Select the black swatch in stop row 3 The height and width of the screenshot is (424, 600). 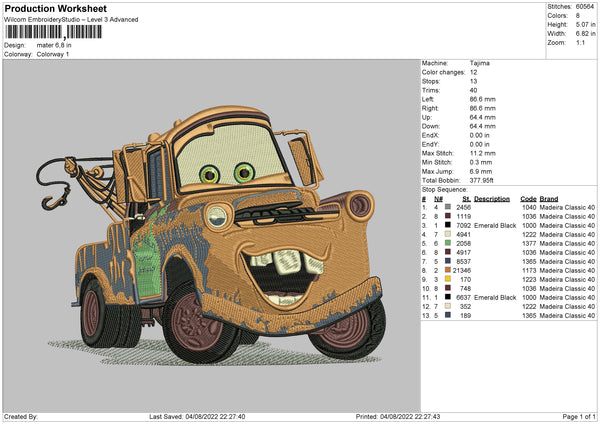coord(447,225)
